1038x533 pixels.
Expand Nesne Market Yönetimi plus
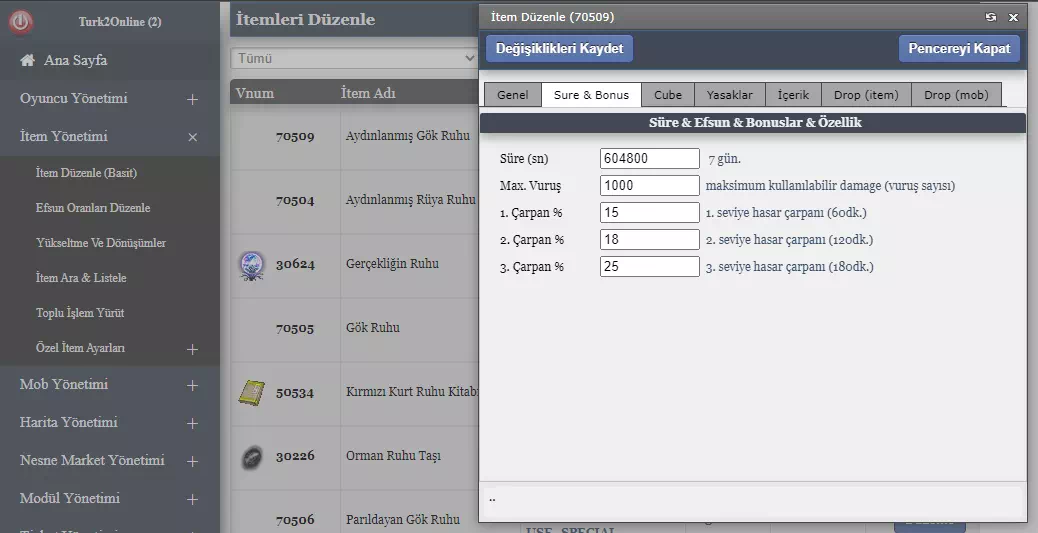[192, 461]
